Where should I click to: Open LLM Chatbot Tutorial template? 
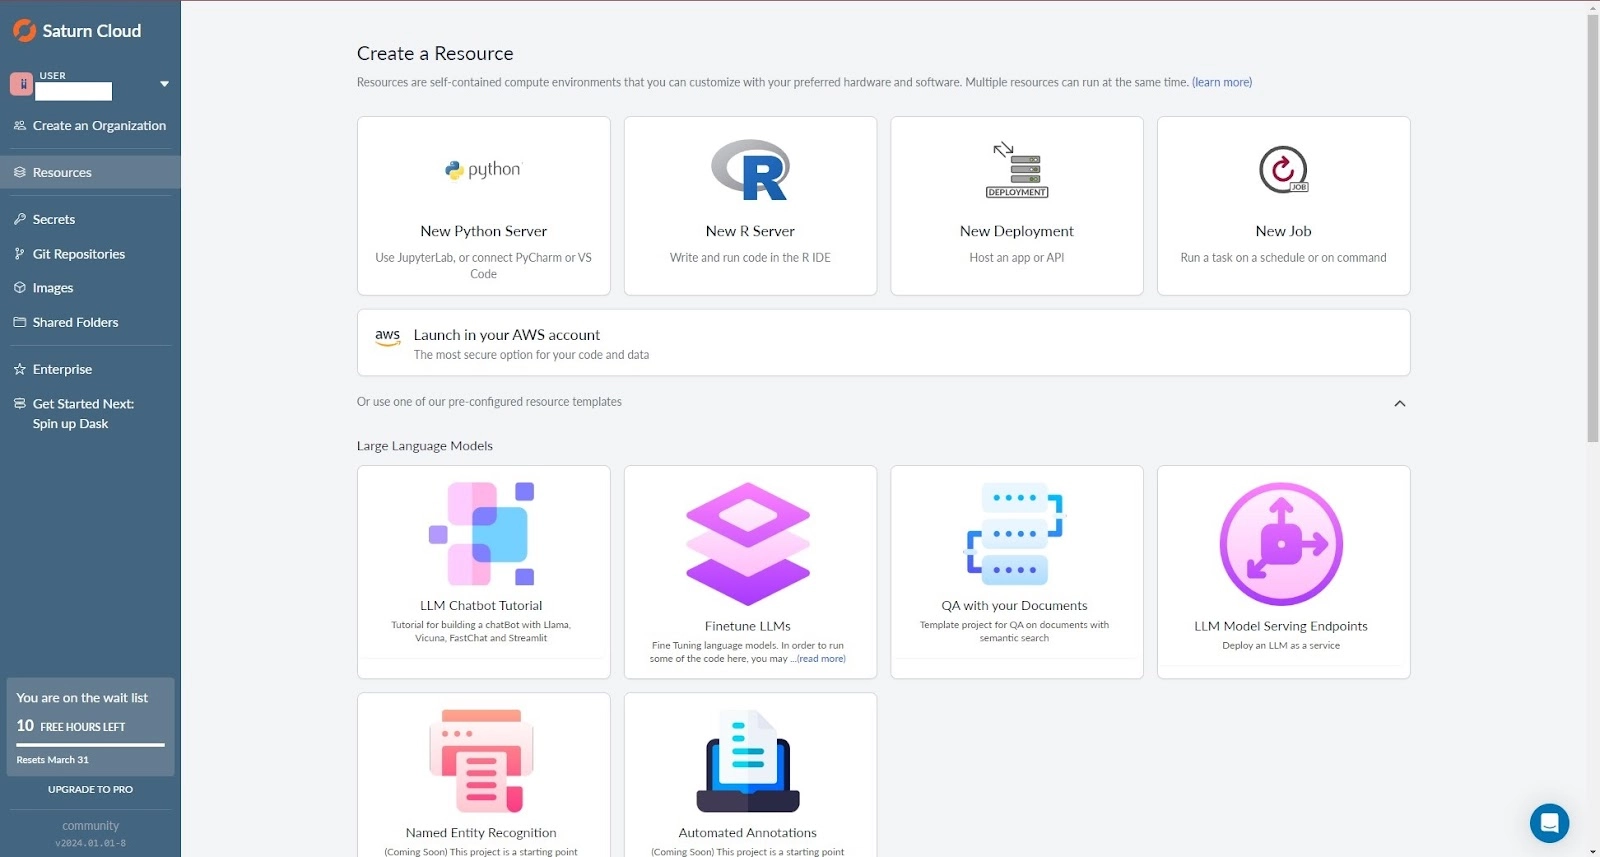484,572
